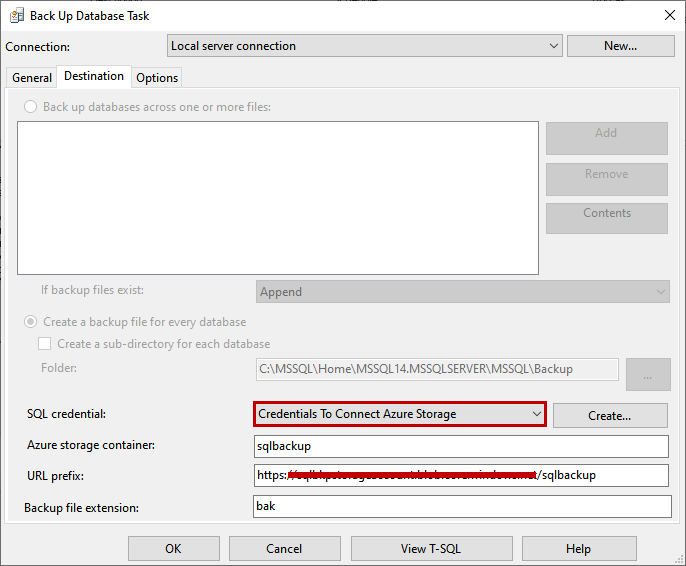Screen dimensions: 686x566
Task: Click the Create... credential button
Action: pyautogui.click(x=609, y=415)
